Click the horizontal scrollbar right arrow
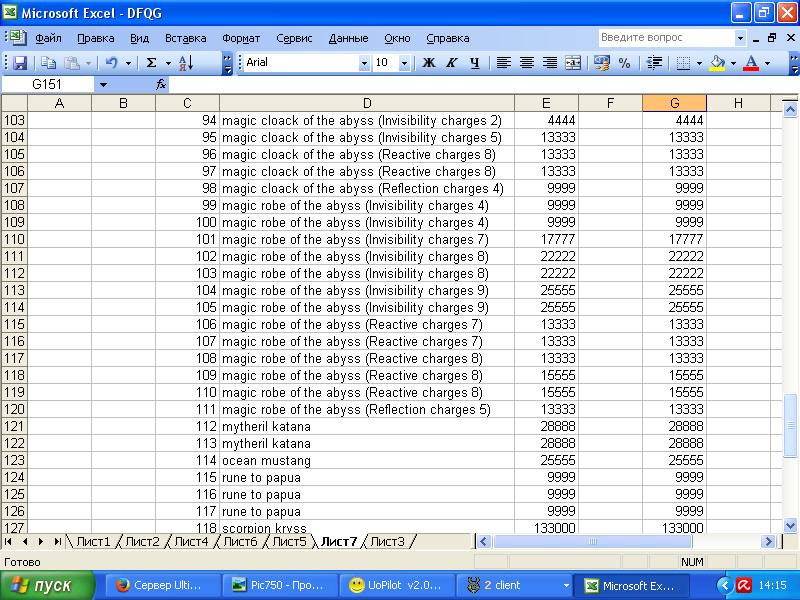The height and width of the screenshot is (600, 800). [767, 541]
